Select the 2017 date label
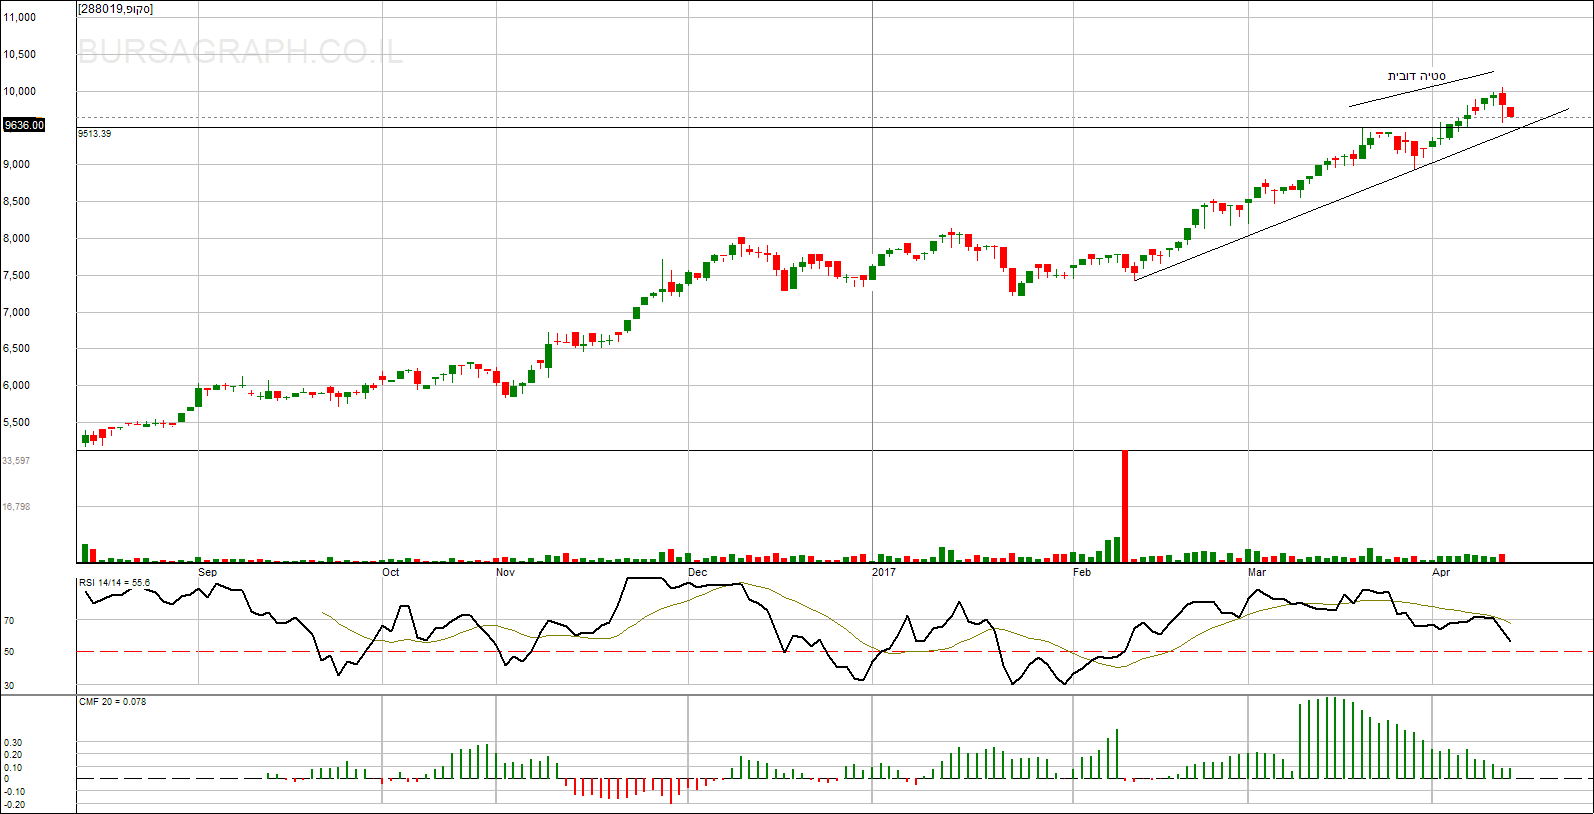1594x814 pixels. point(884,572)
